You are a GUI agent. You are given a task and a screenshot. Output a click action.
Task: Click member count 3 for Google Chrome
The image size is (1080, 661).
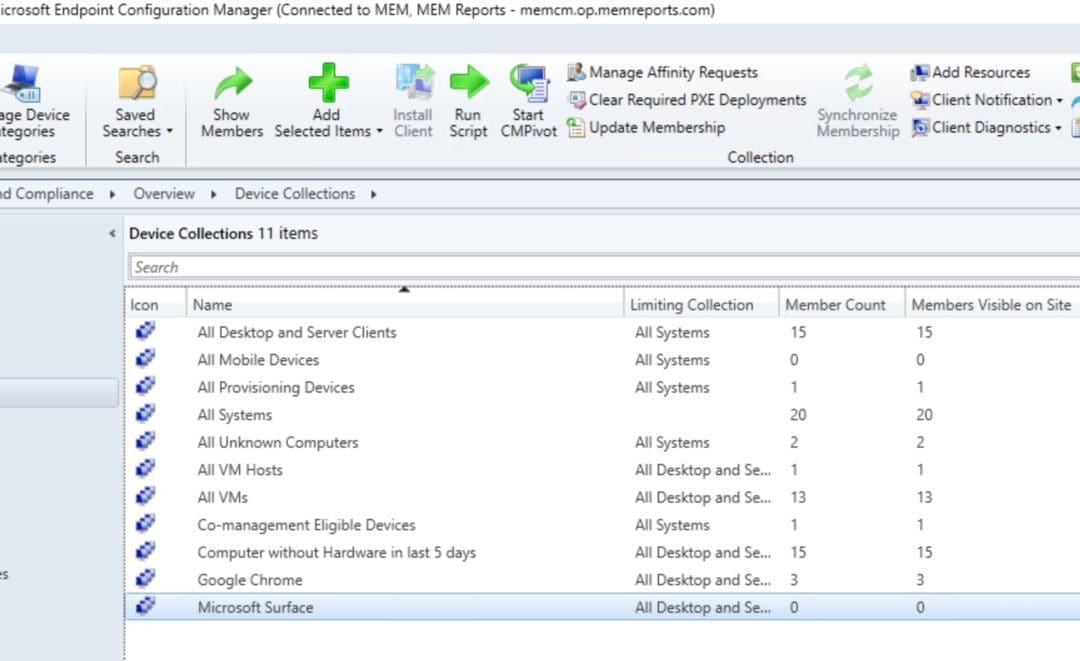pos(794,580)
